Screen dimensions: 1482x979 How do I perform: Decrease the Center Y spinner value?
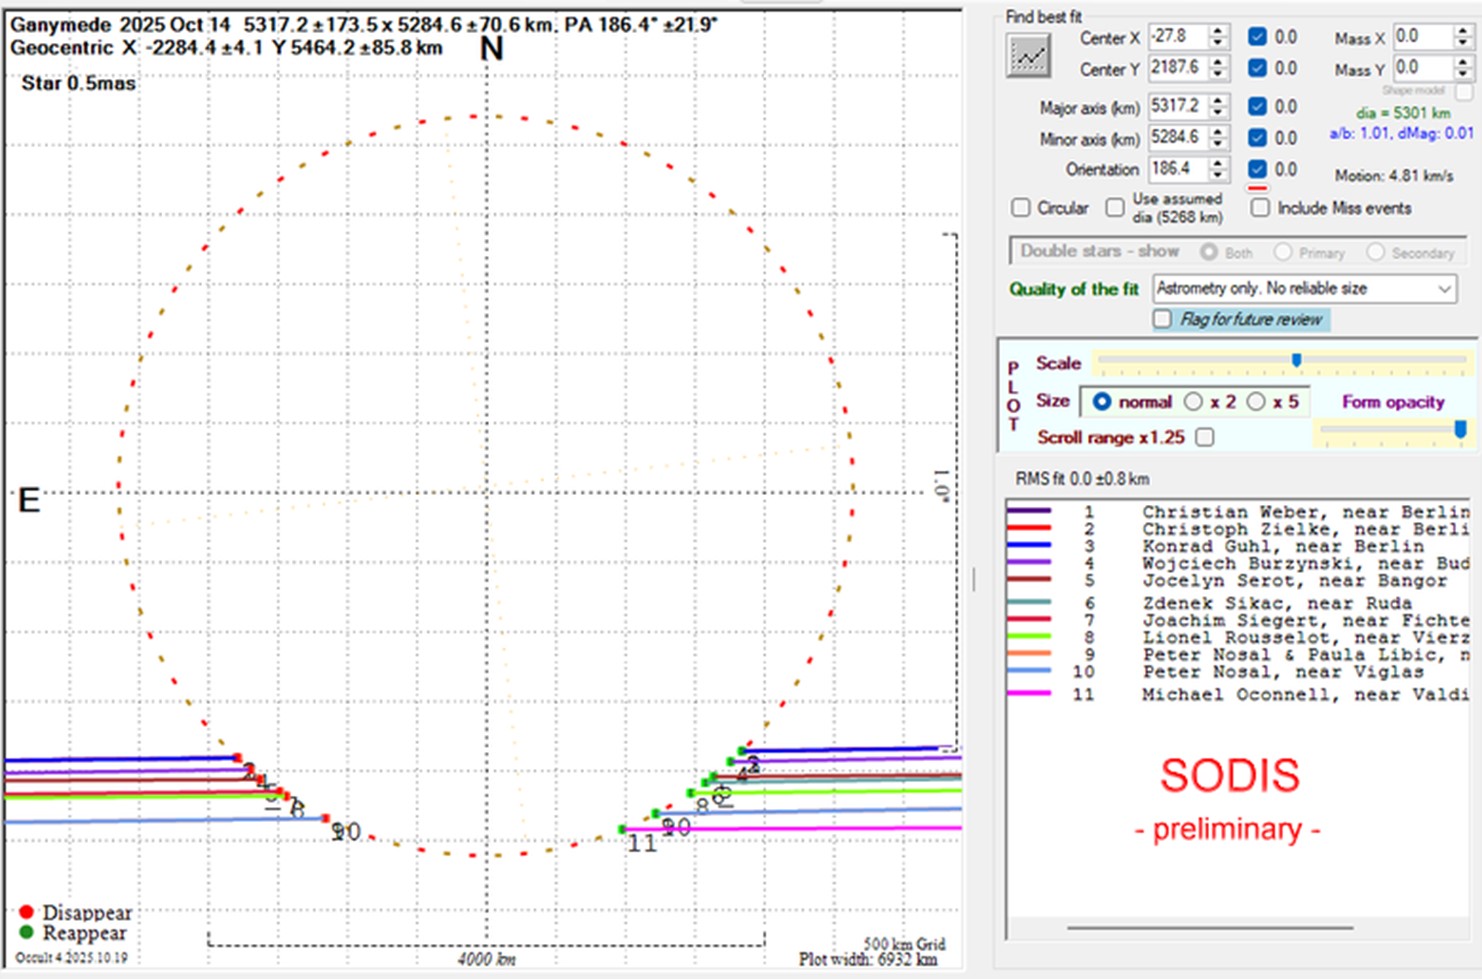pos(1217,74)
